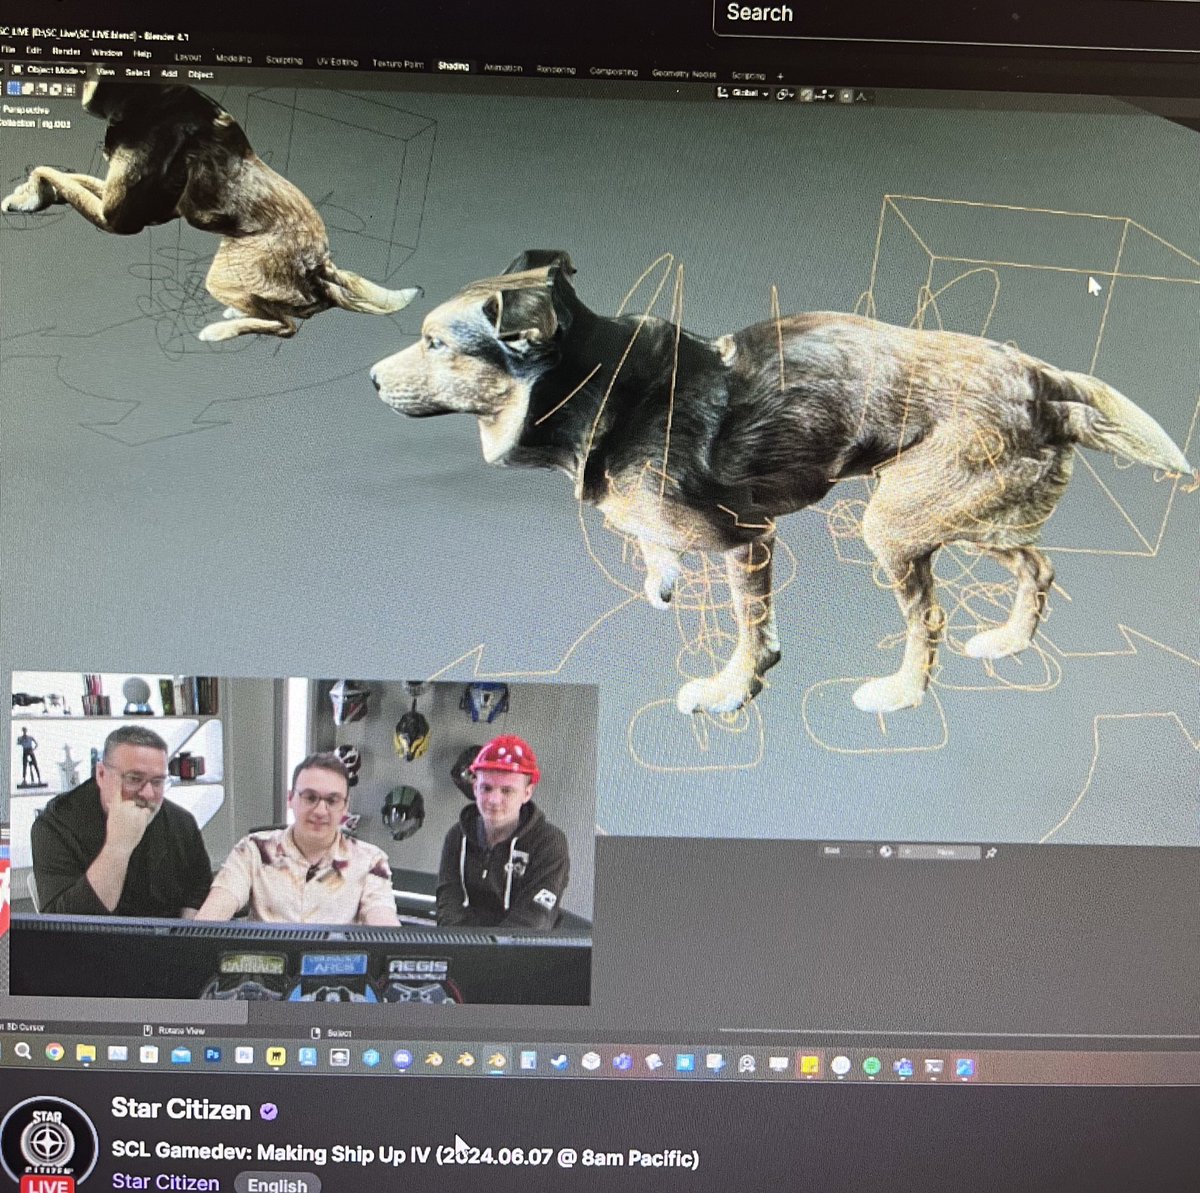Open the Help menu
Image resolution: width=1200 pixels, height=1193 pixels.
point(142,54)
